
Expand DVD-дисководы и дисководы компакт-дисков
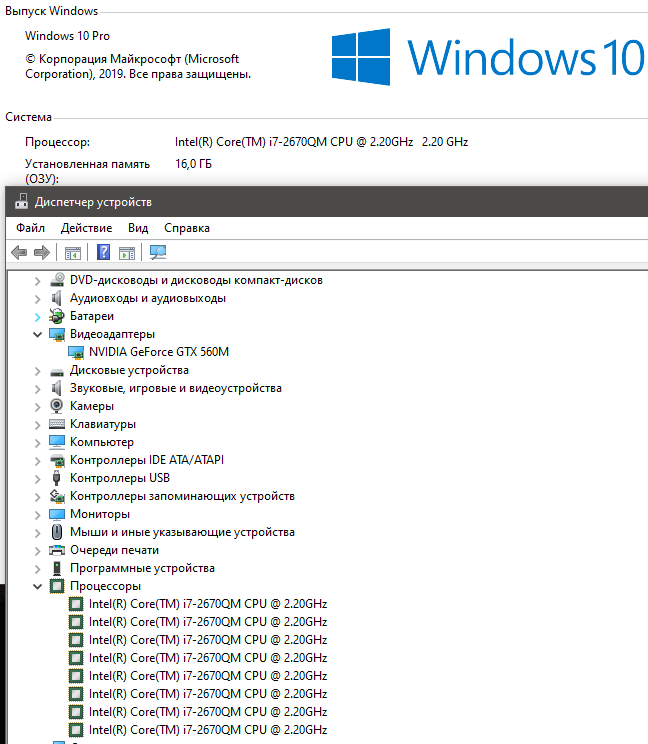(x=37, y=281)
